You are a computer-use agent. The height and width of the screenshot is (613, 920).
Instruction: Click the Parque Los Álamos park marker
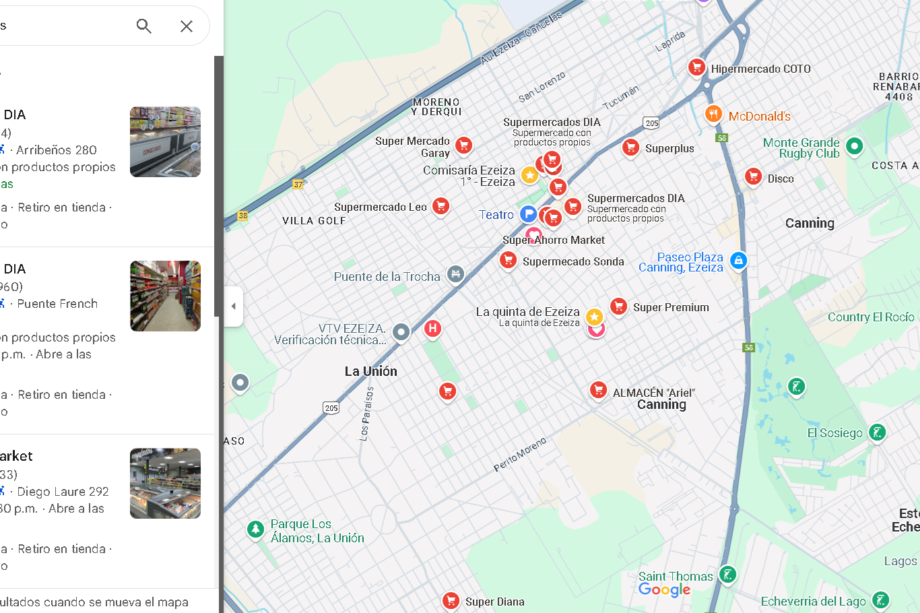click(x=255, y=529)
